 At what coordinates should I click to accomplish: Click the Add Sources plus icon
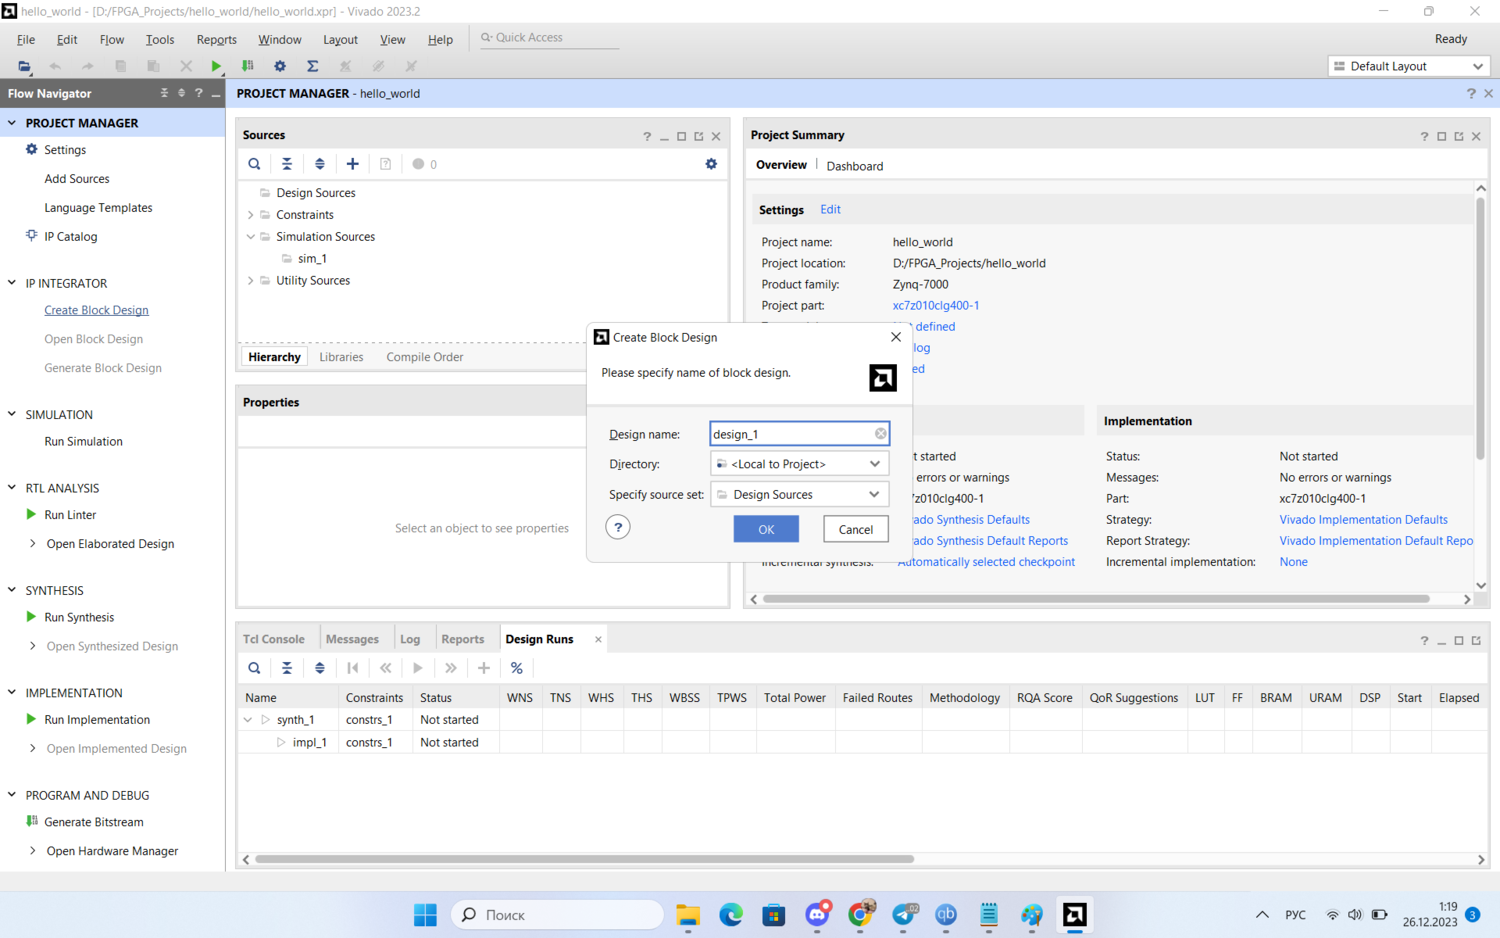352,164
